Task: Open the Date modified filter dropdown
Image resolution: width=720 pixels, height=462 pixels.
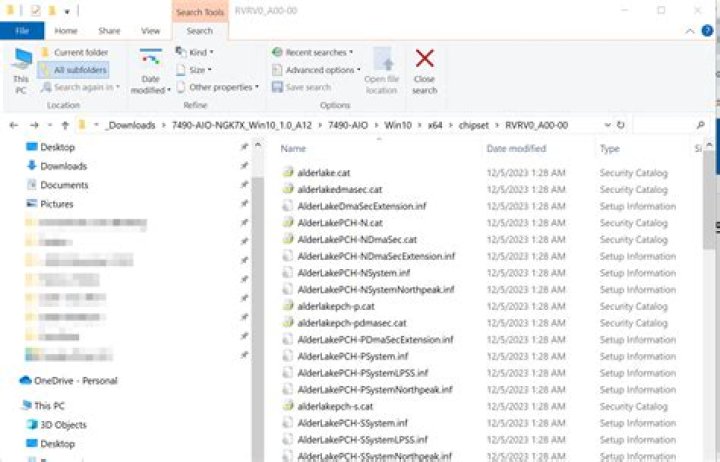Action: [x=150, y=71]
